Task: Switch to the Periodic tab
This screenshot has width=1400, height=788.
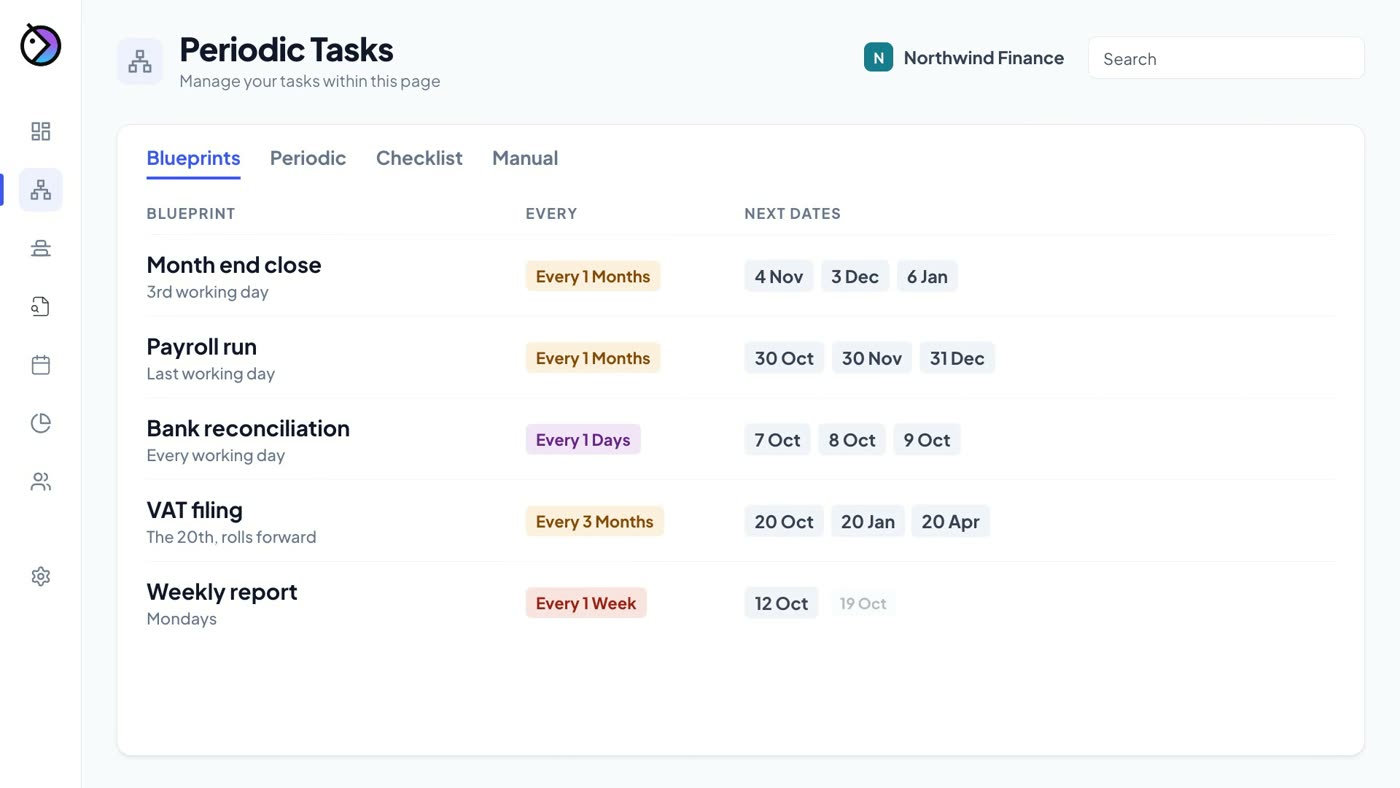Action: click(308, 158)
